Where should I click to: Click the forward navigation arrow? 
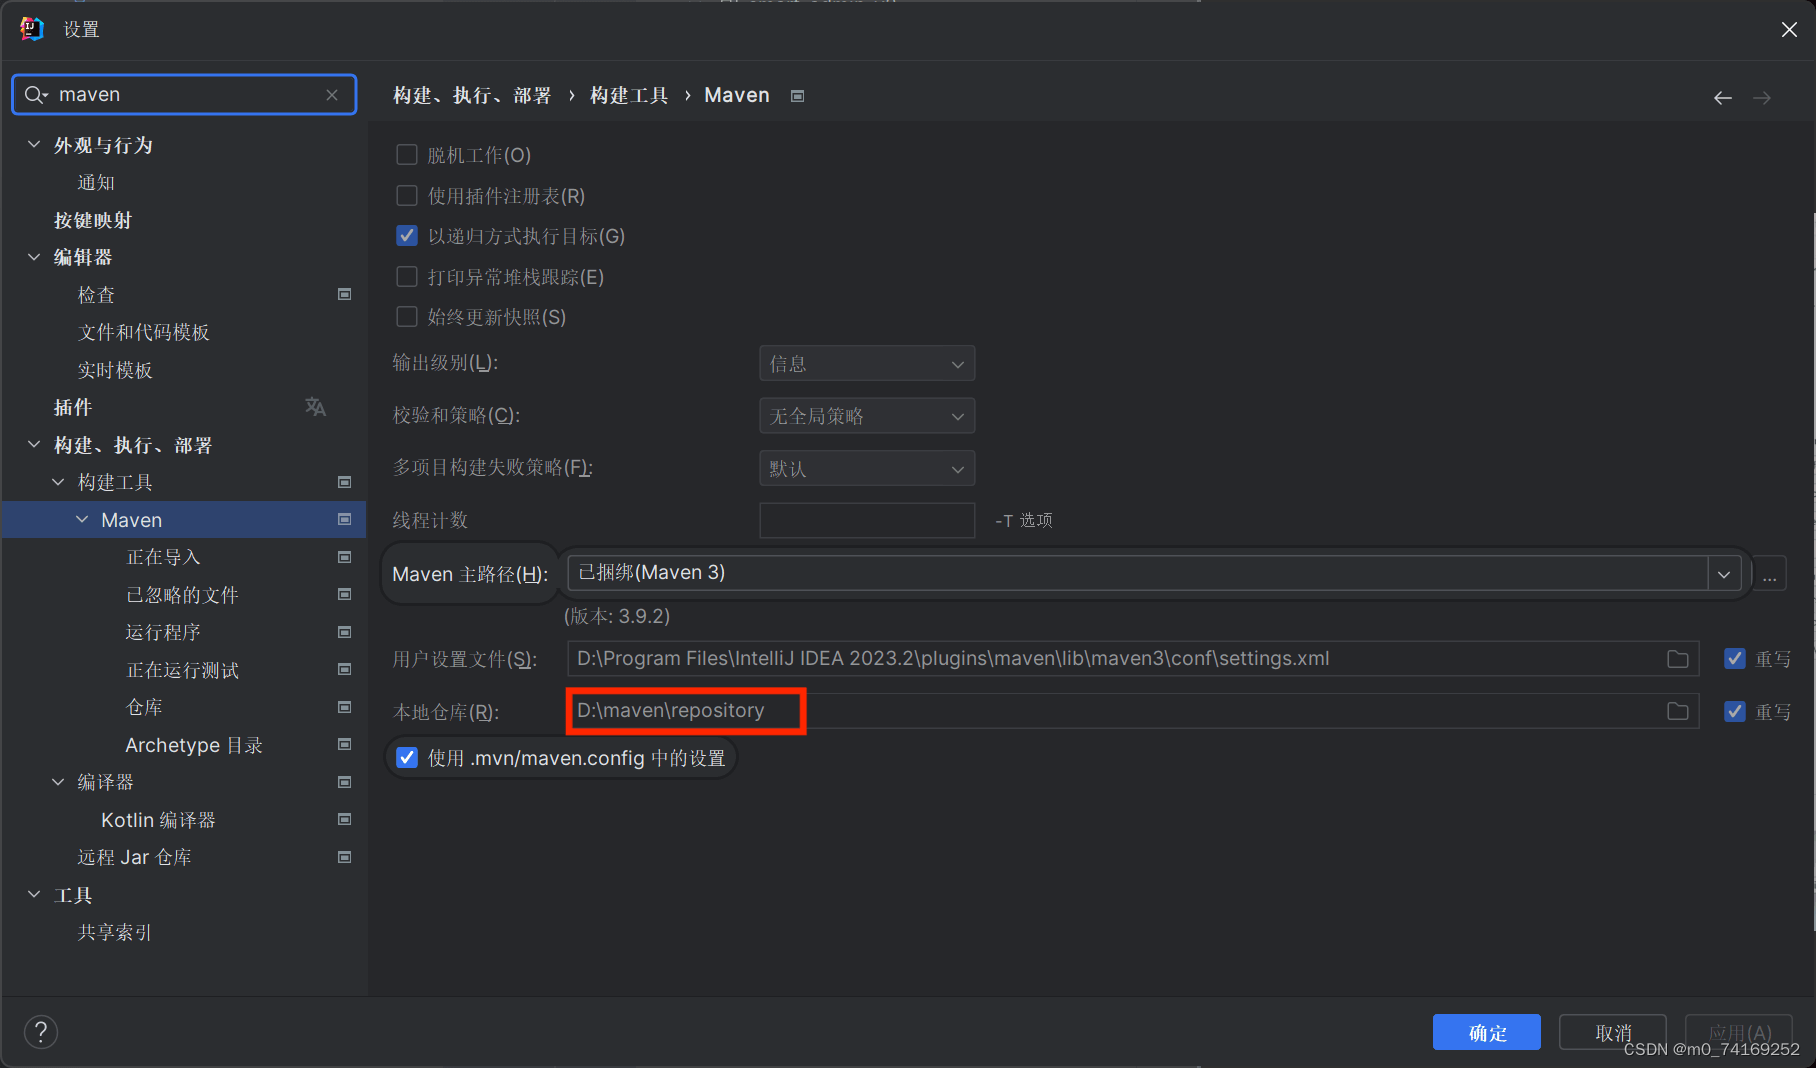pyautogui.click(x=1762, y=96)
